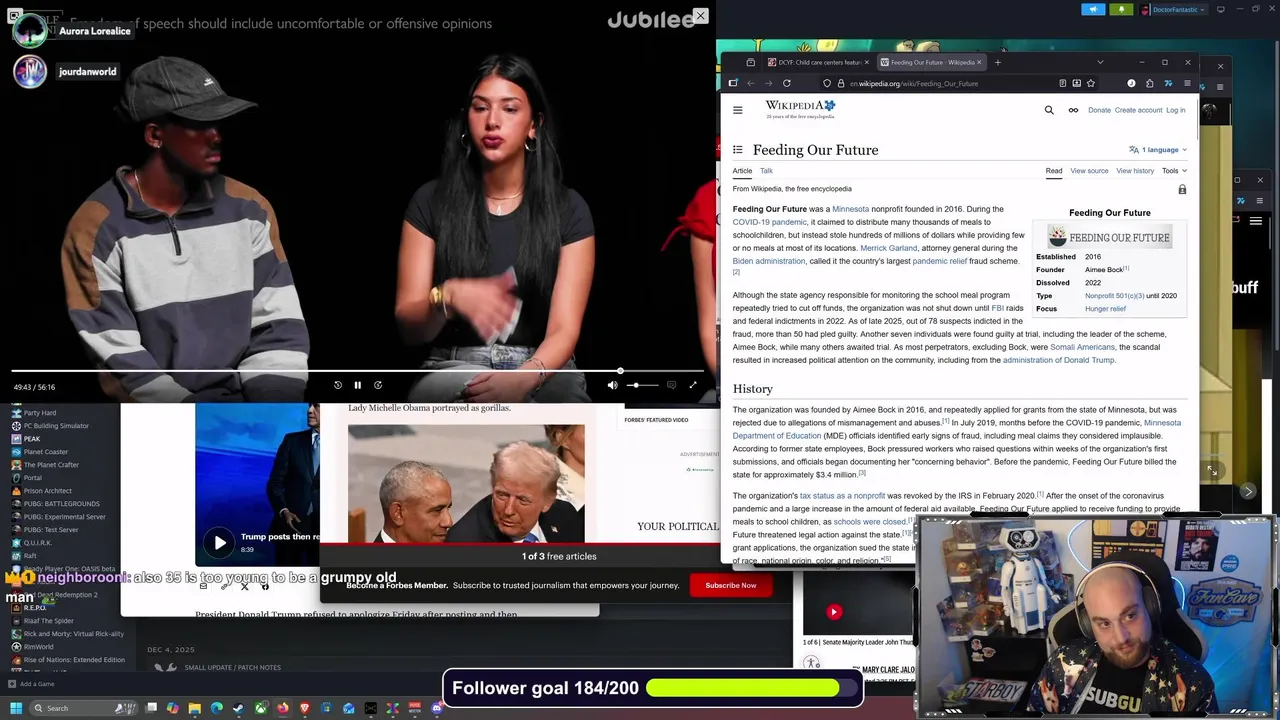Rewind the video with the skip-back icon
The image size is (1280, 720).
[x=338, y=385]
